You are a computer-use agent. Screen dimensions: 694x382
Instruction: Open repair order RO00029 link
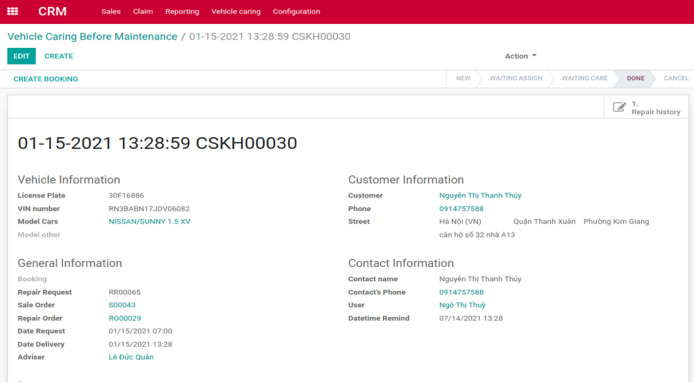click(x=125, y=318)
